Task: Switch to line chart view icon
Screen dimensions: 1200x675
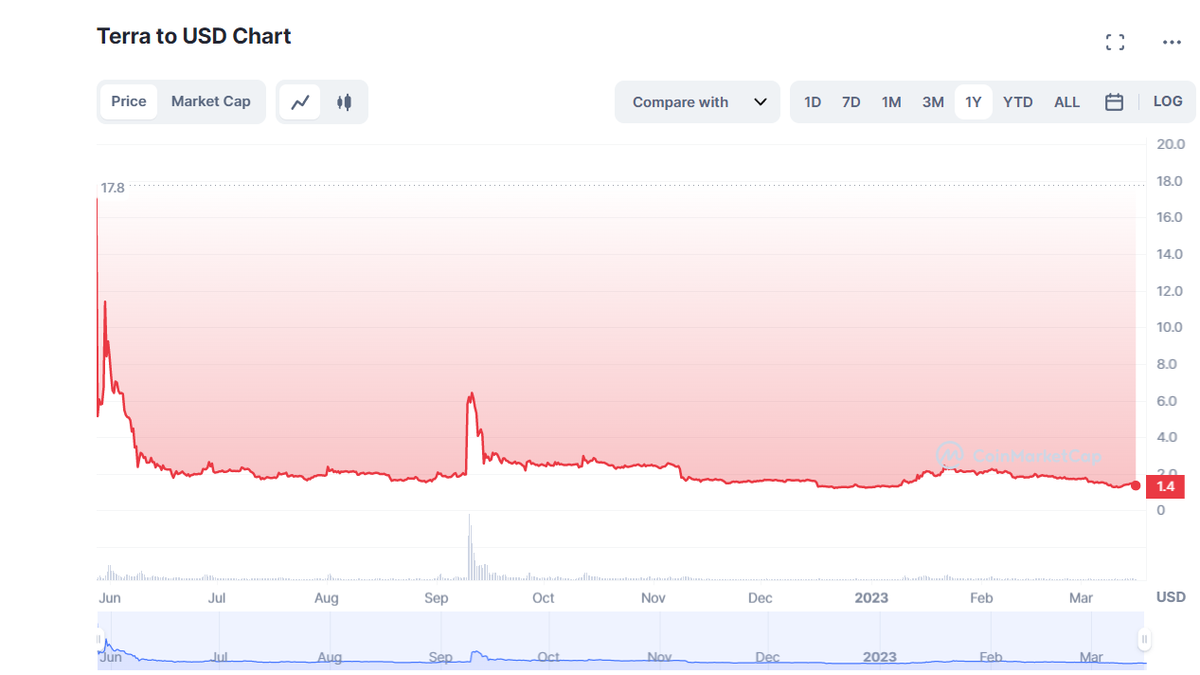Action: pos(299,102)
